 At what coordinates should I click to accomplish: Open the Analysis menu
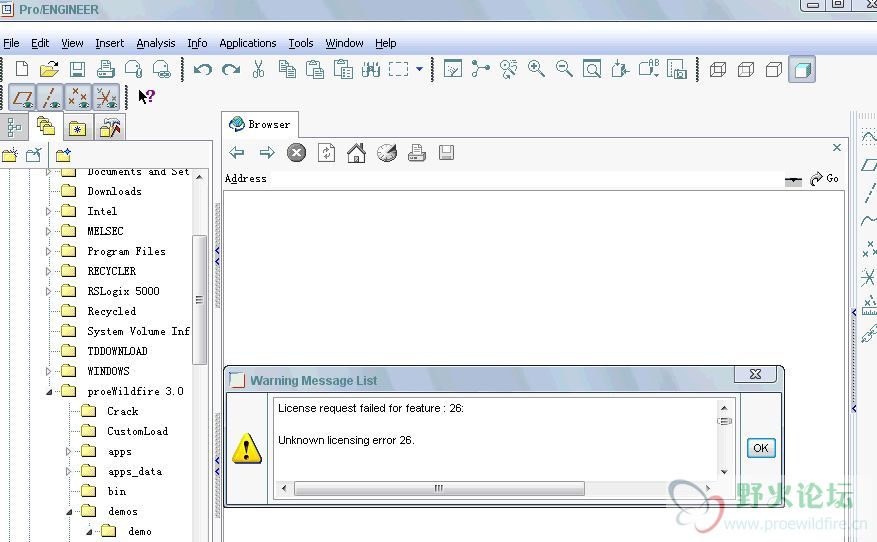pyautogui.click(x=155, y=43)
